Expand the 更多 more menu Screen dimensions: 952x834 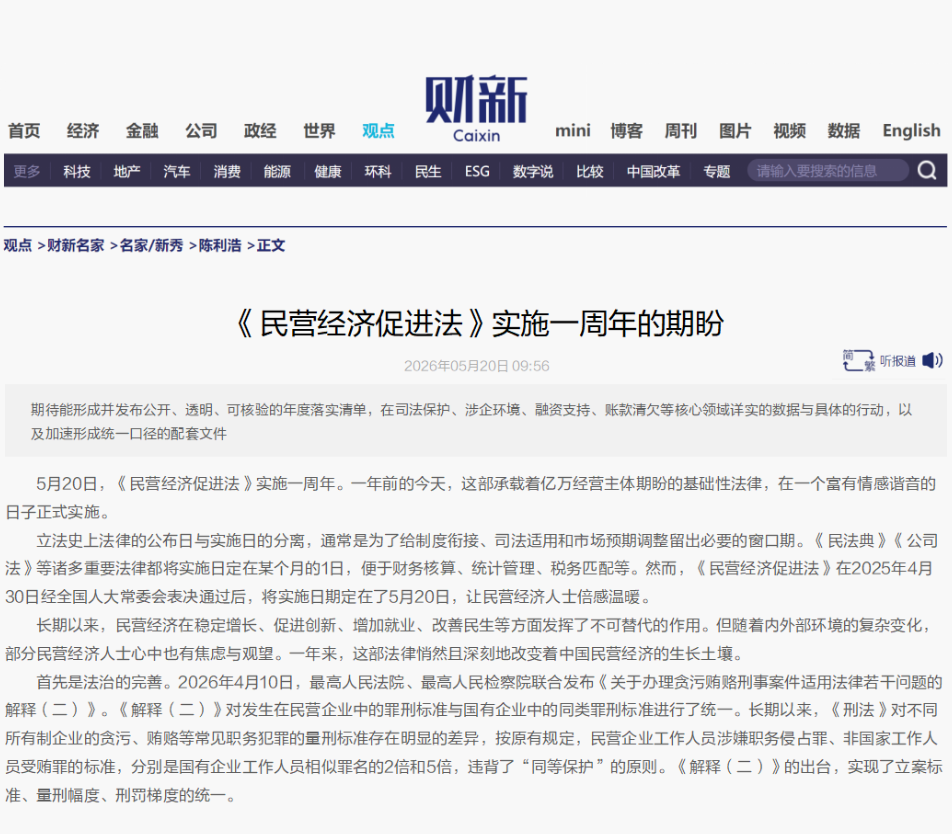(x=27, y=171)
